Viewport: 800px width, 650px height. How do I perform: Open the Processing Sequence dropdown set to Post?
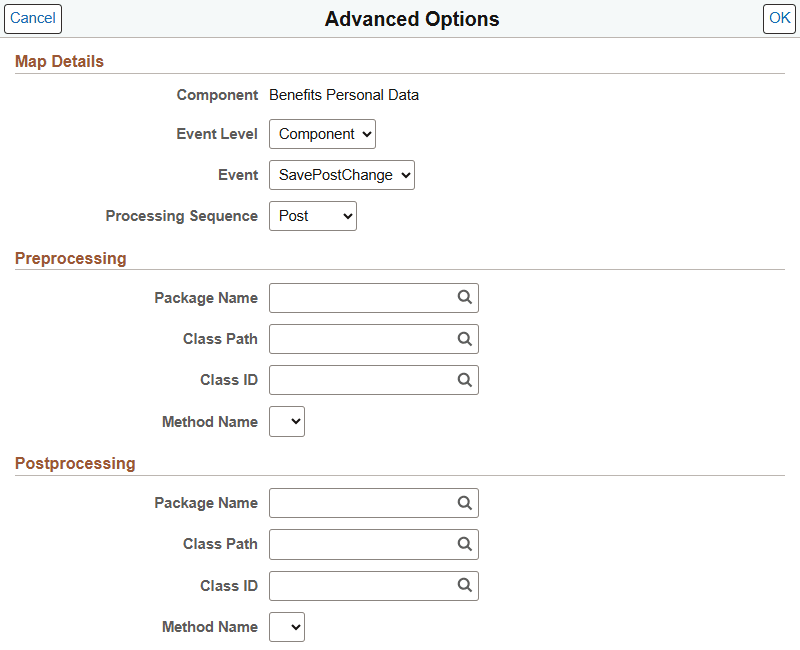[312, 215]
